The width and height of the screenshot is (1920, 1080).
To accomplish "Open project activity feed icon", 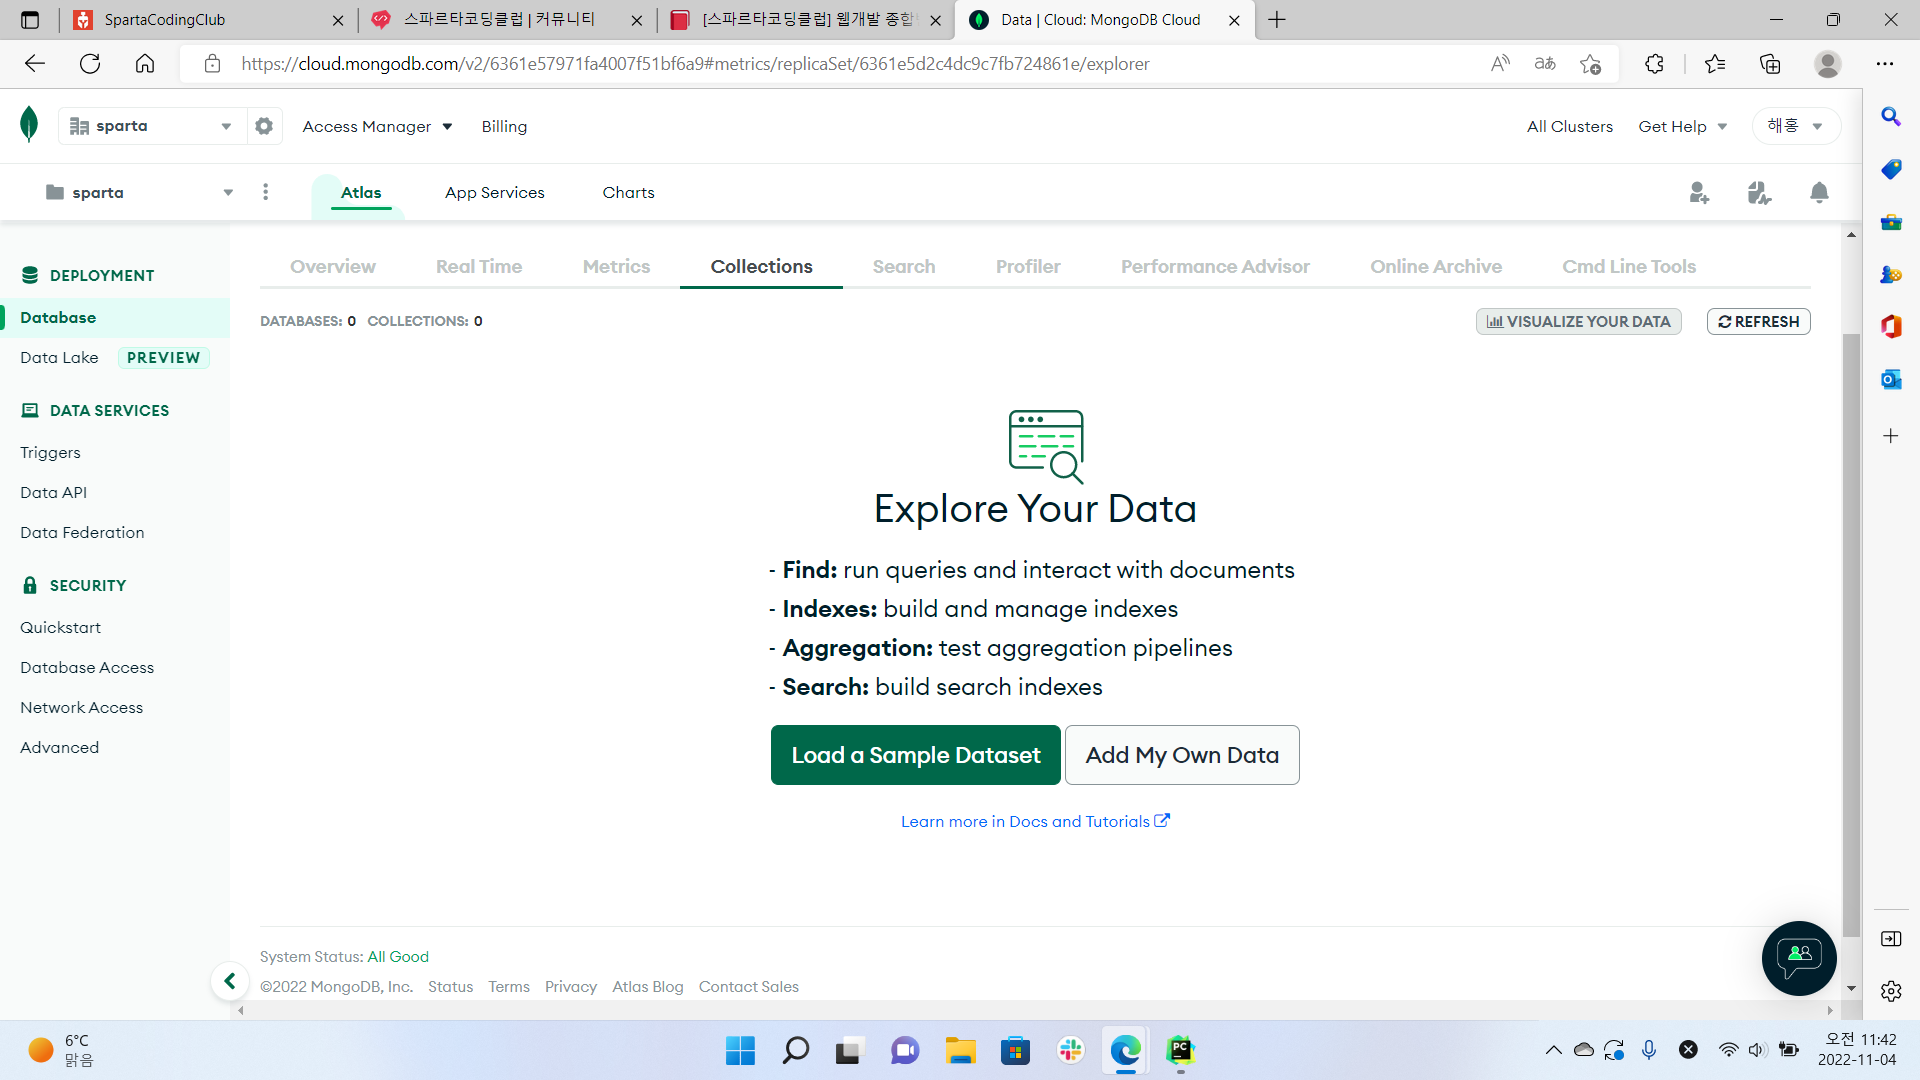I will click(1759, 193).
